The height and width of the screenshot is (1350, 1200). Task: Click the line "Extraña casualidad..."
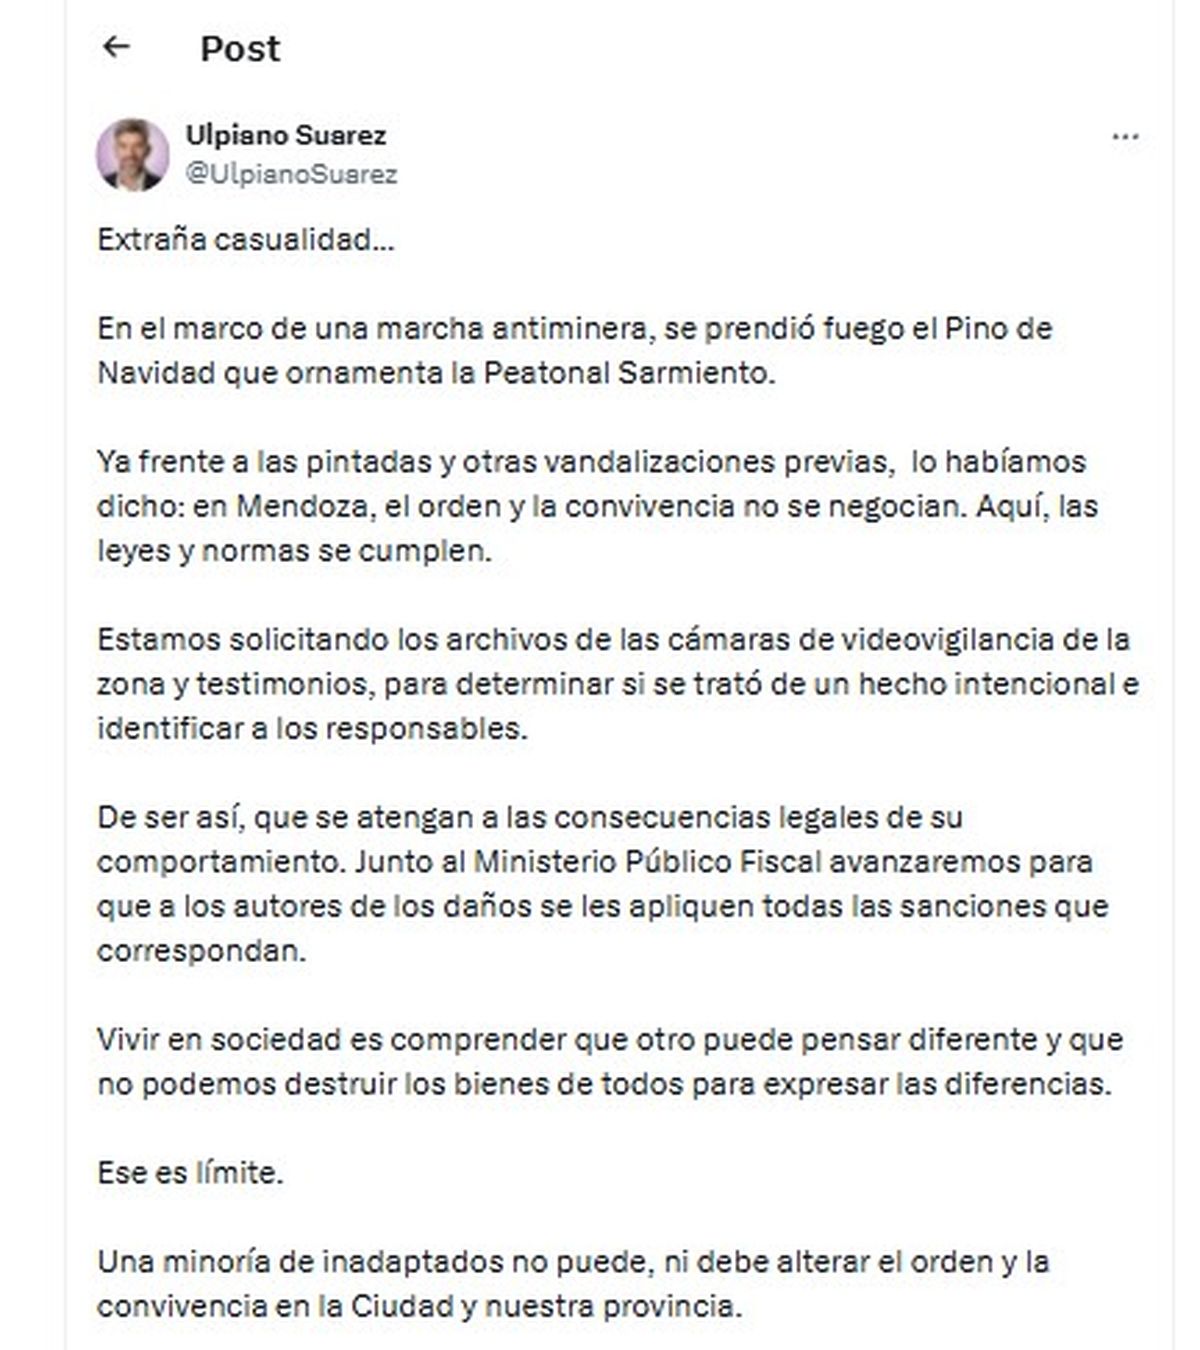tap(246, 240)
